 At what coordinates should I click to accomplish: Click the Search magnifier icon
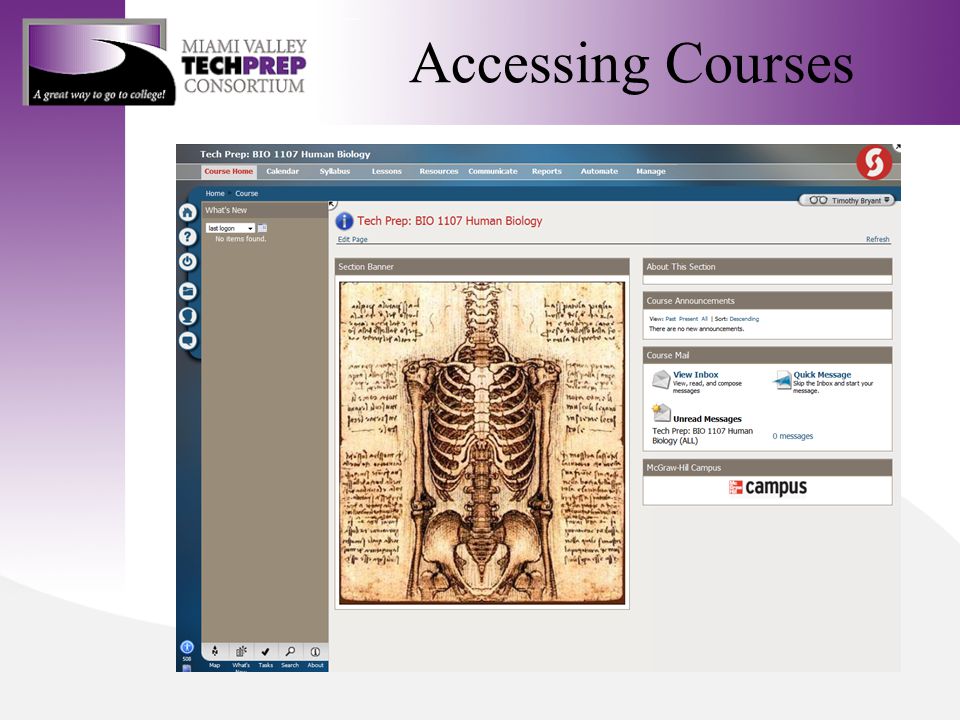point(290,651)
